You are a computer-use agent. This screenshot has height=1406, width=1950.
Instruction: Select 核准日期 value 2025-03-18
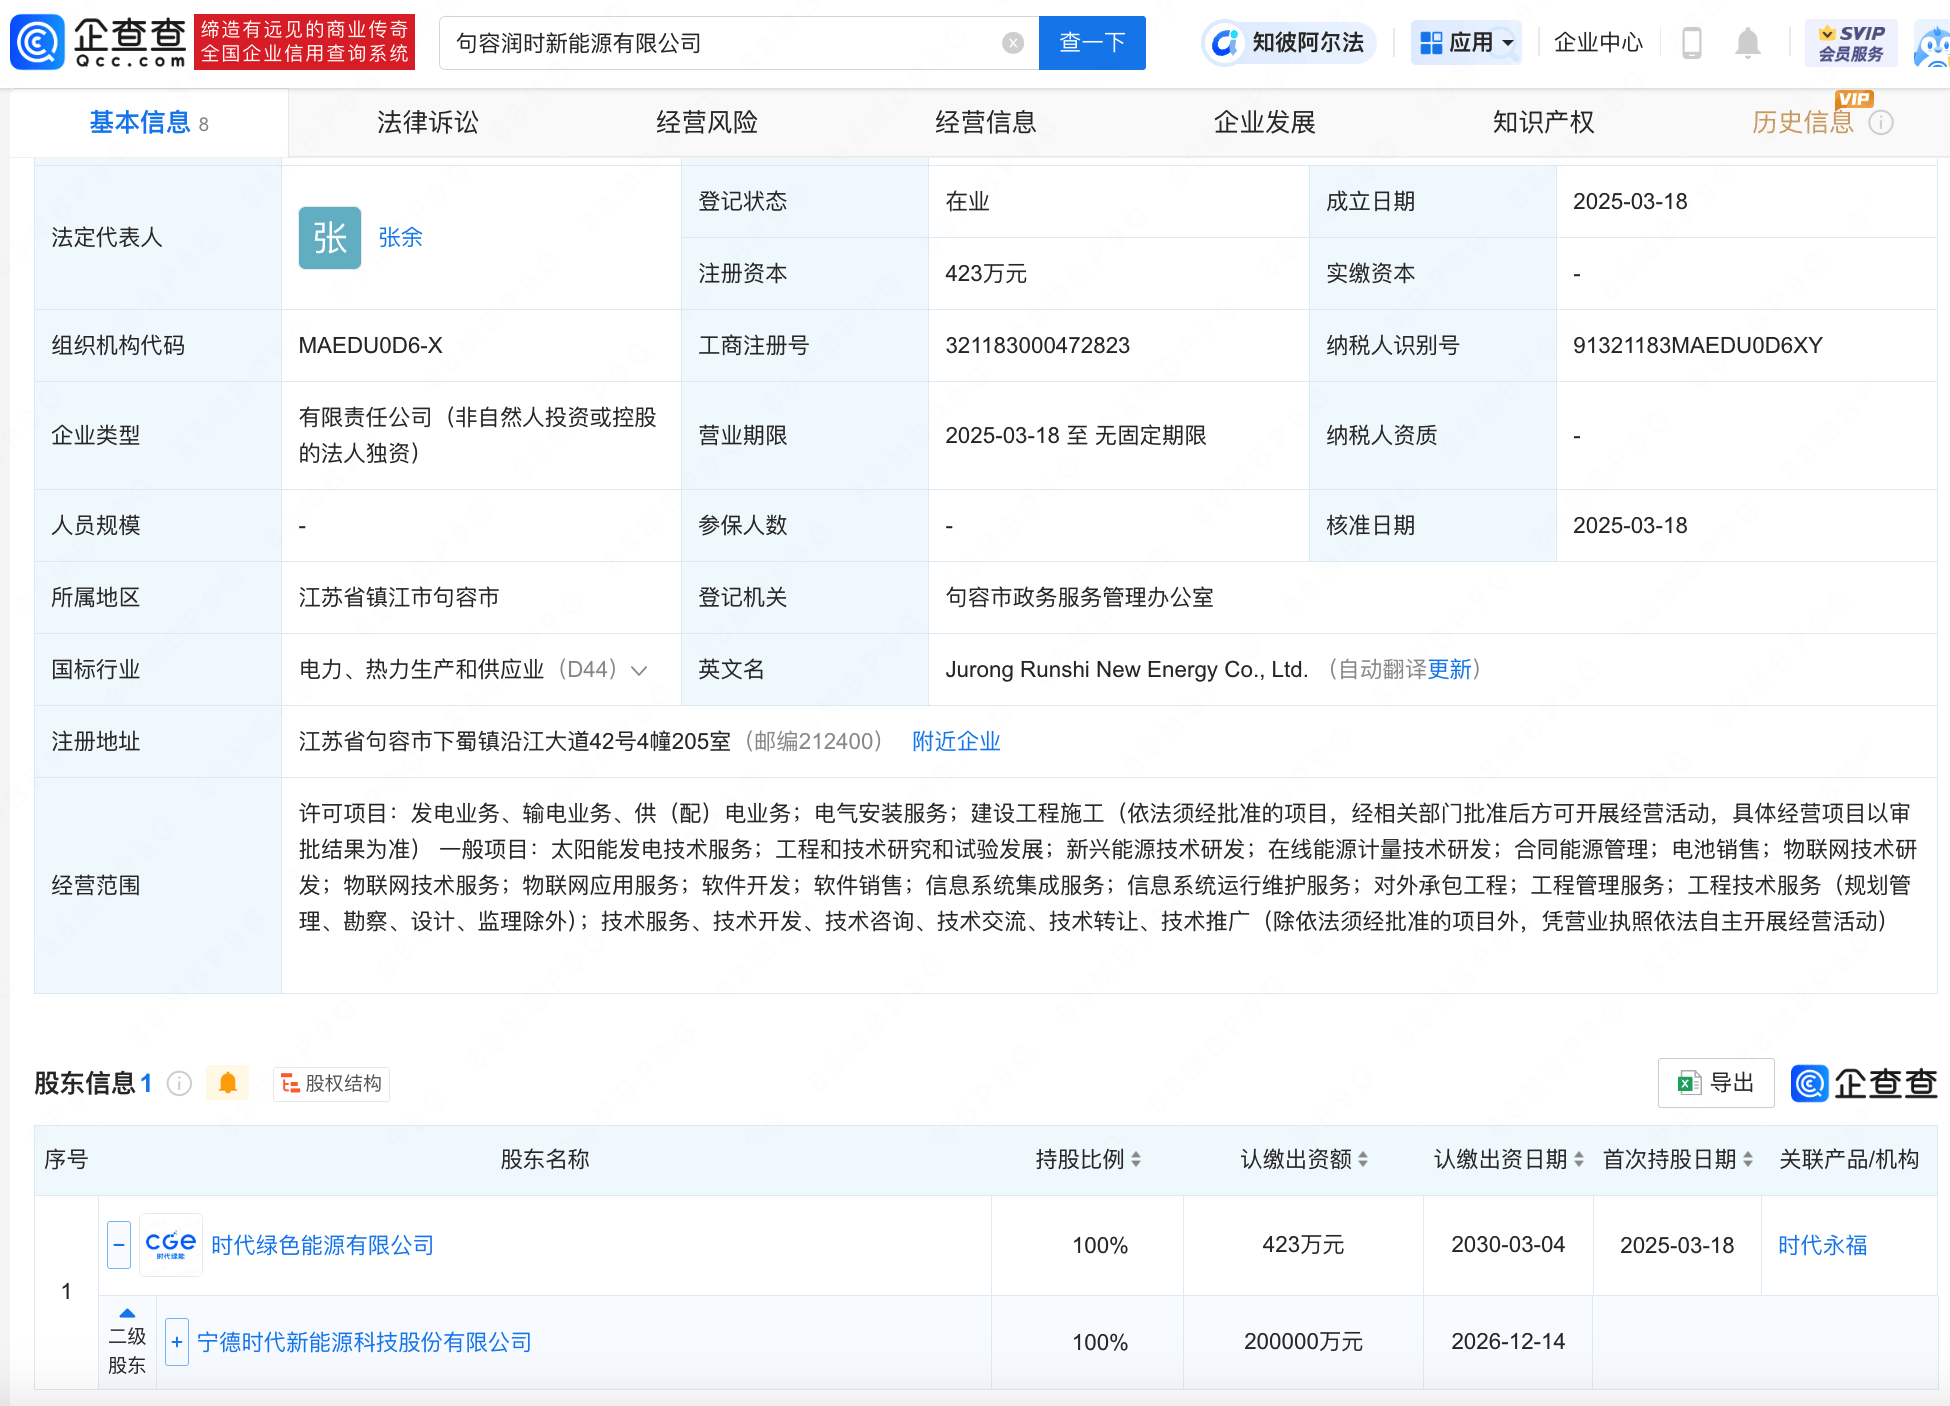(x=1629, y=526)
